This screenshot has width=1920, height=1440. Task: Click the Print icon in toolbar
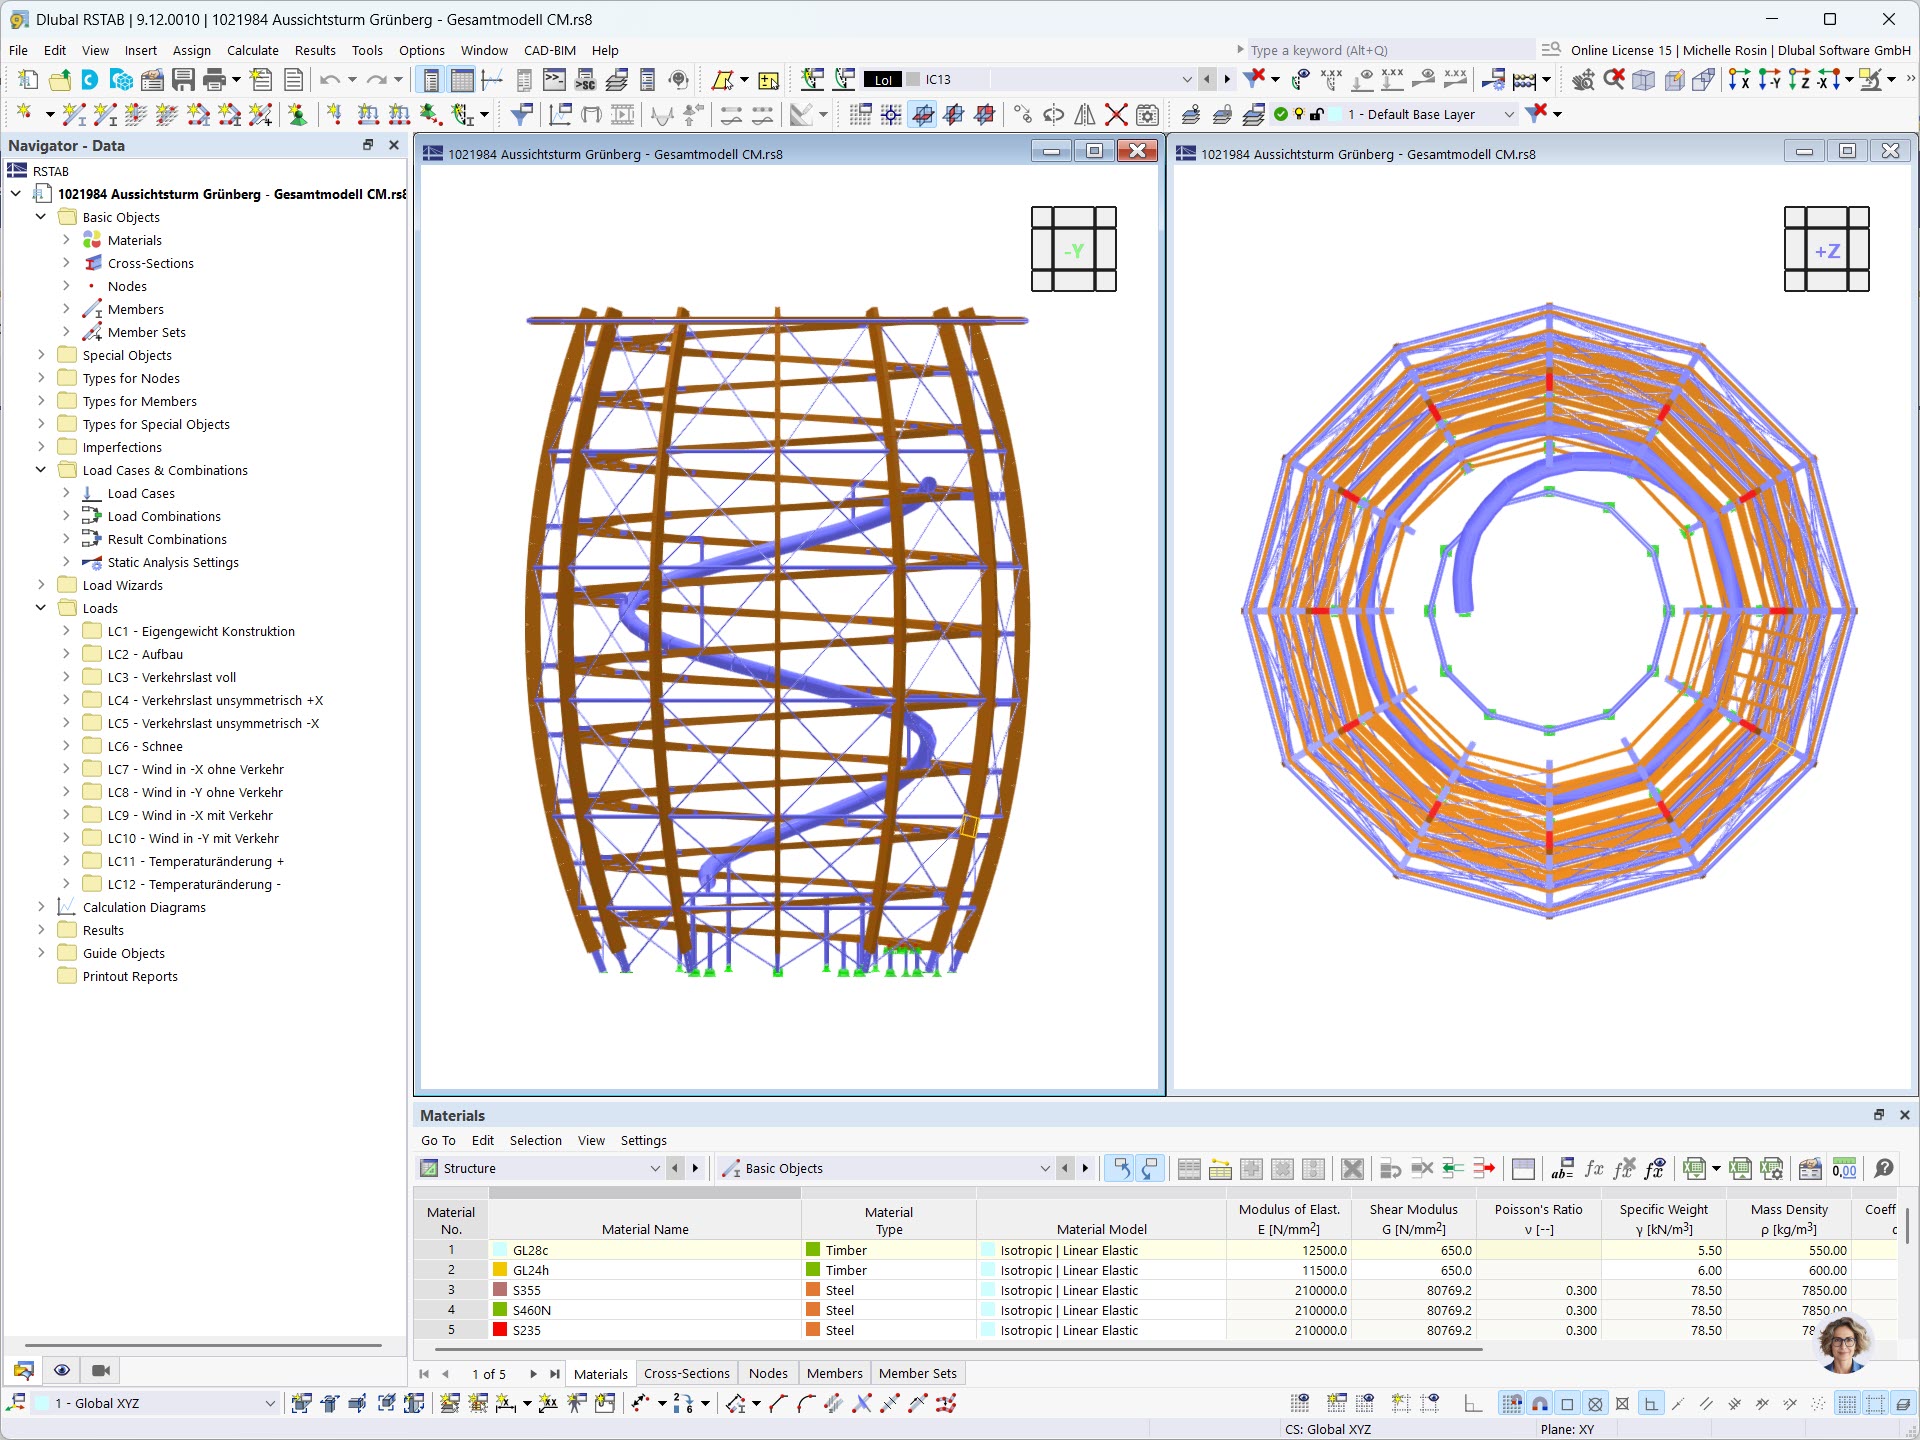(214, 80)
